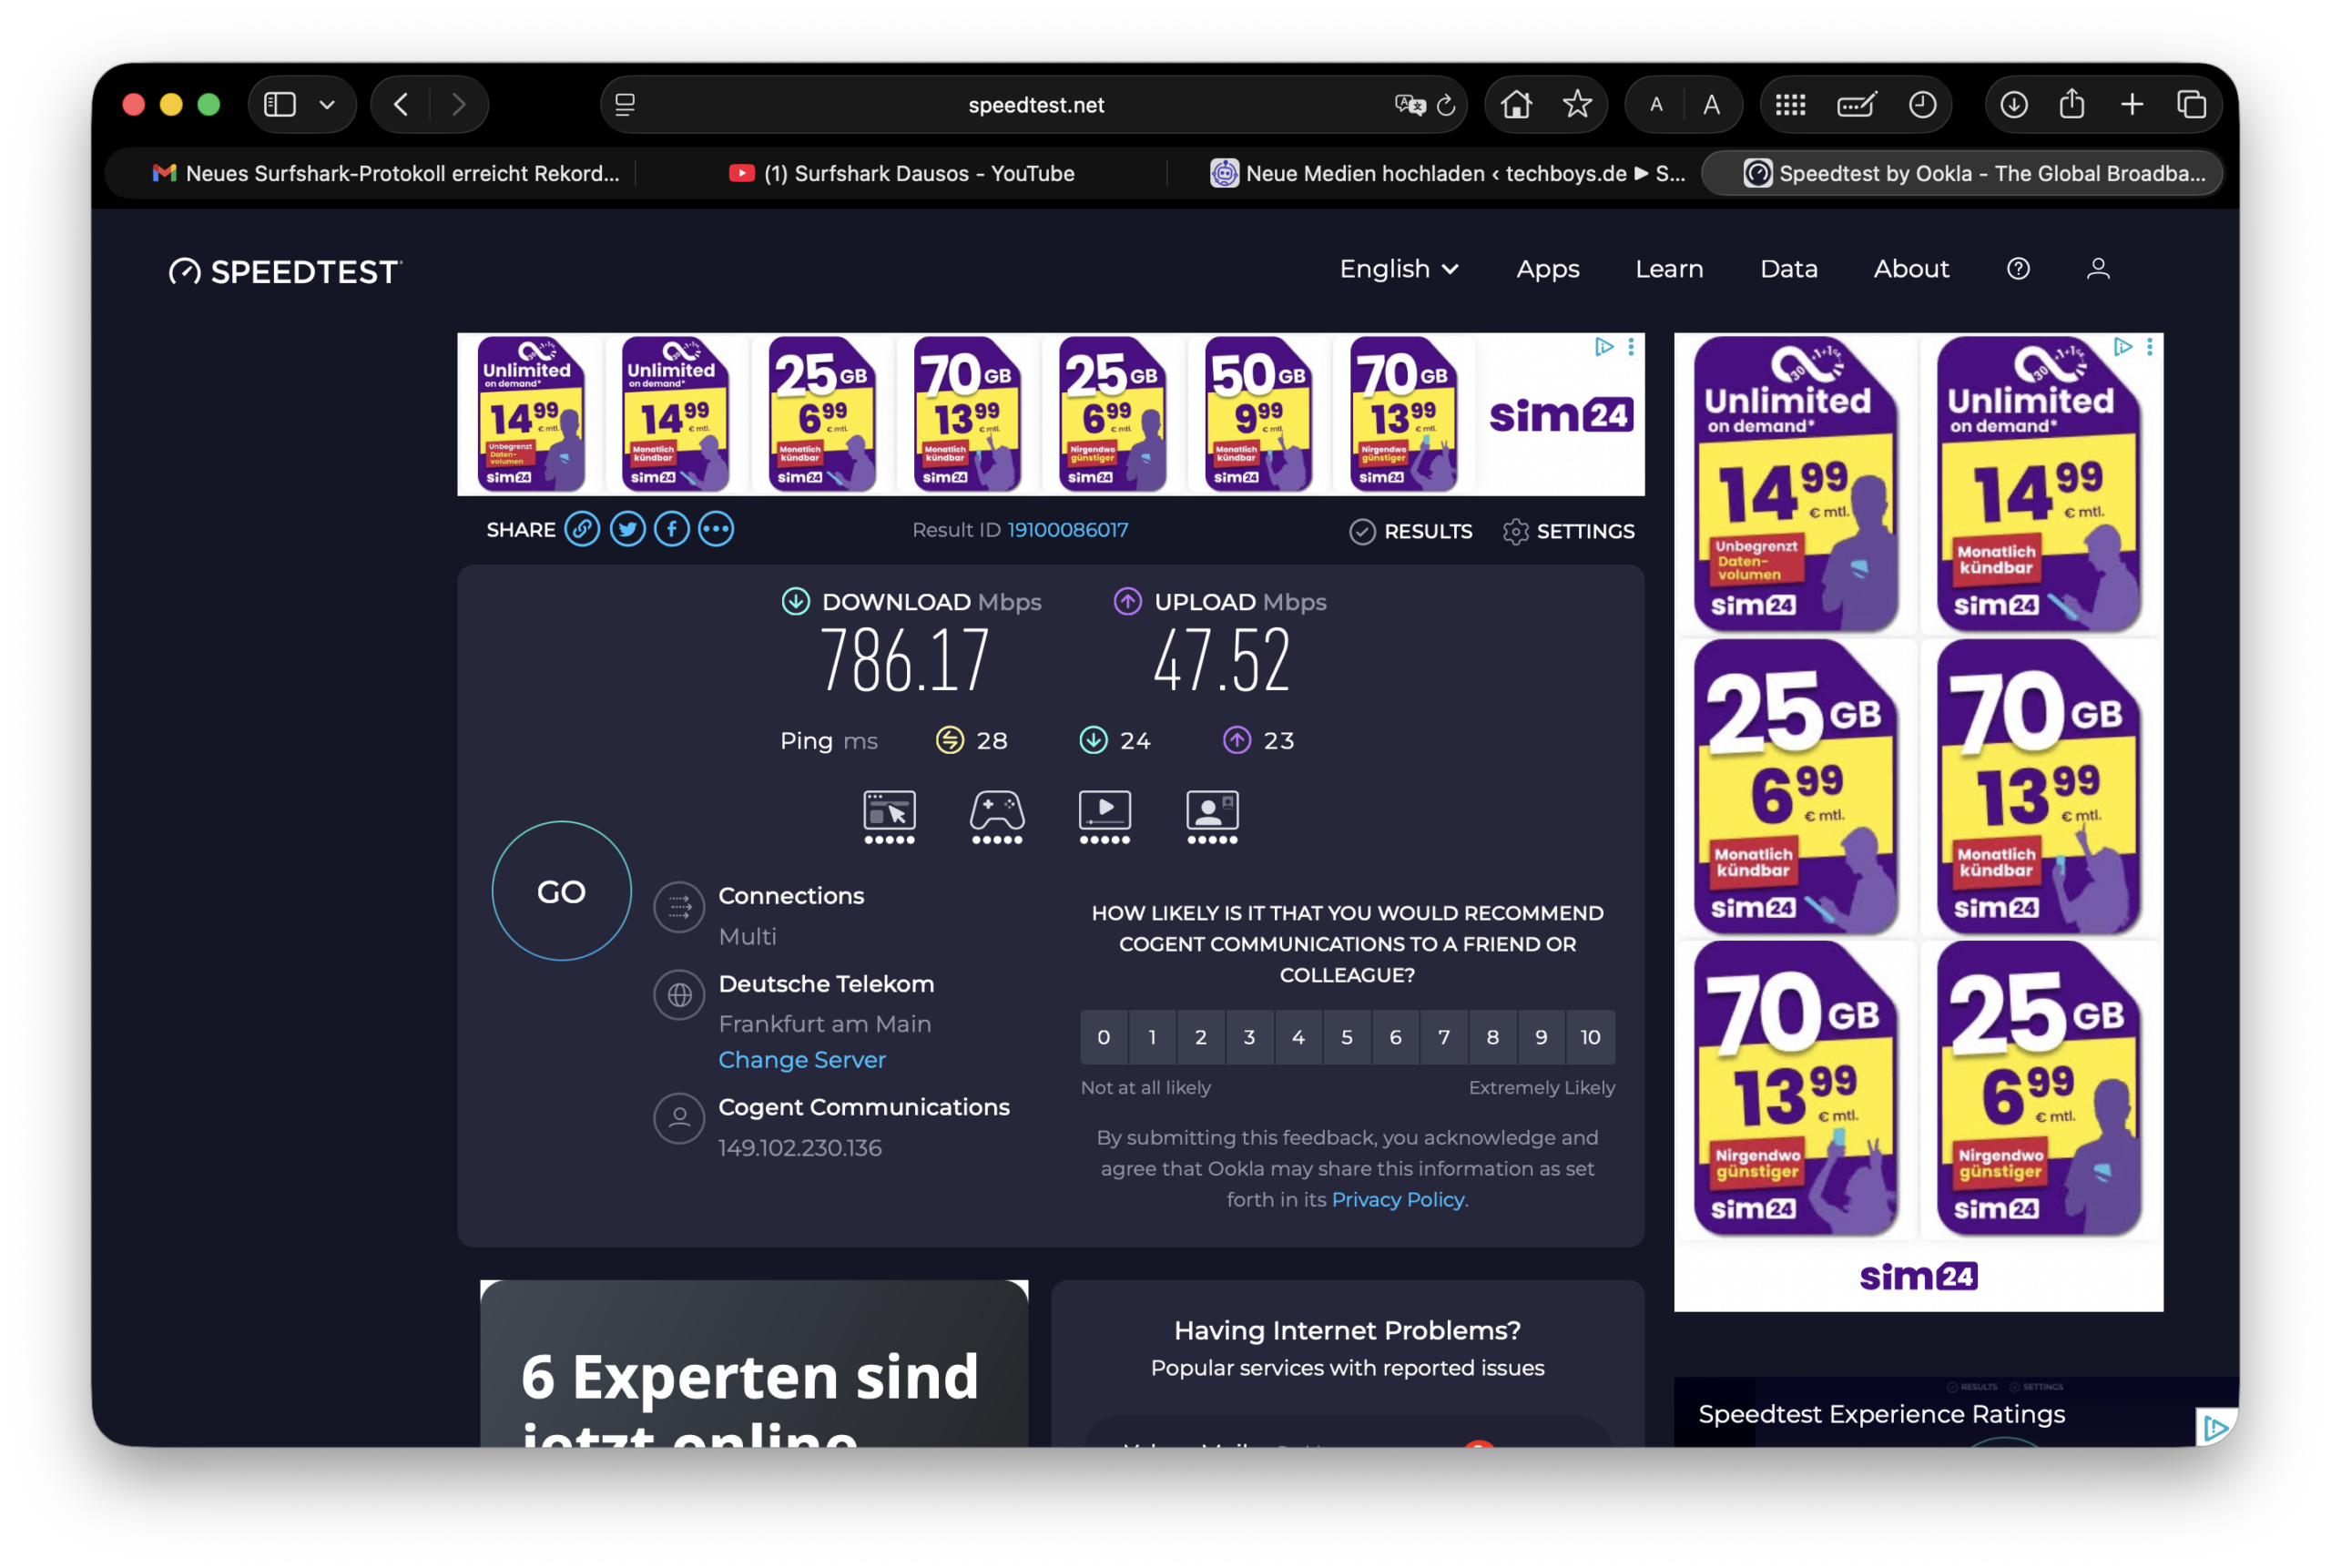Click the speedtest.net address bar
This screenshot has height=1568, width=2331.
1034,104
